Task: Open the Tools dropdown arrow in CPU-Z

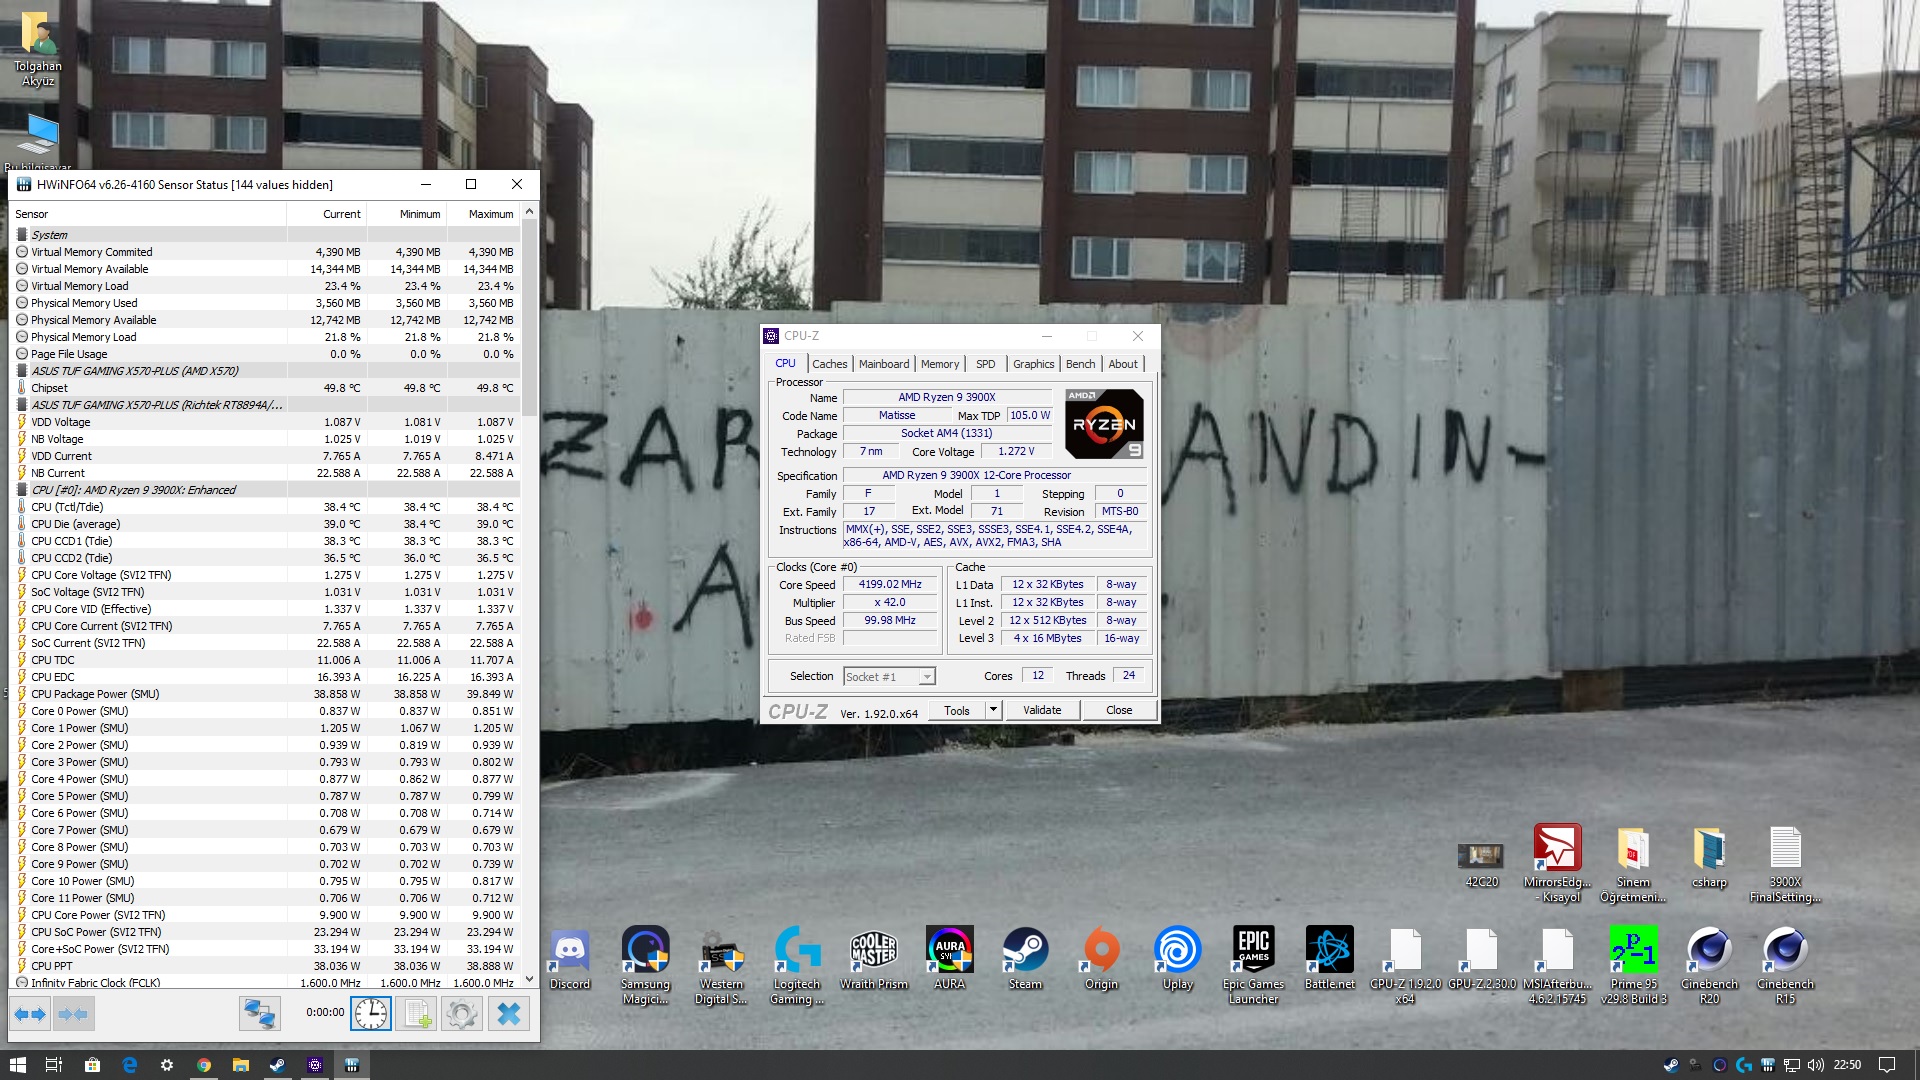Action: coord(993,710)
